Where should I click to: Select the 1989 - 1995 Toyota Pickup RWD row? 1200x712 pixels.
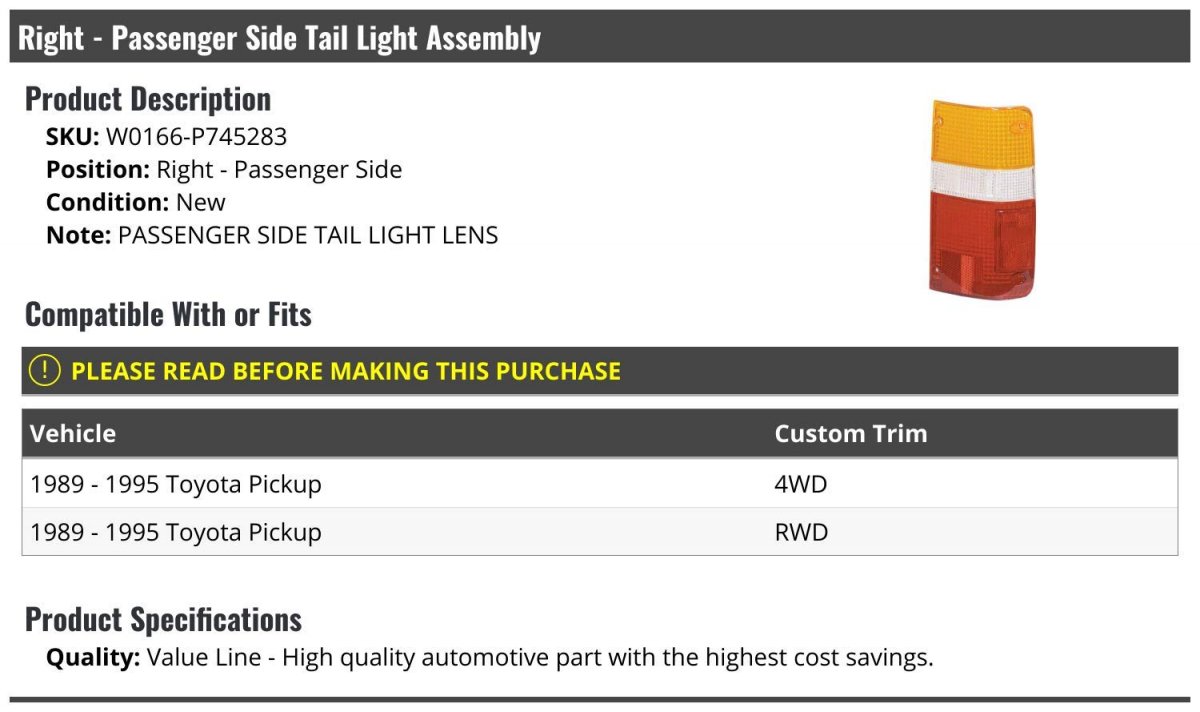(x=599, y=532)
